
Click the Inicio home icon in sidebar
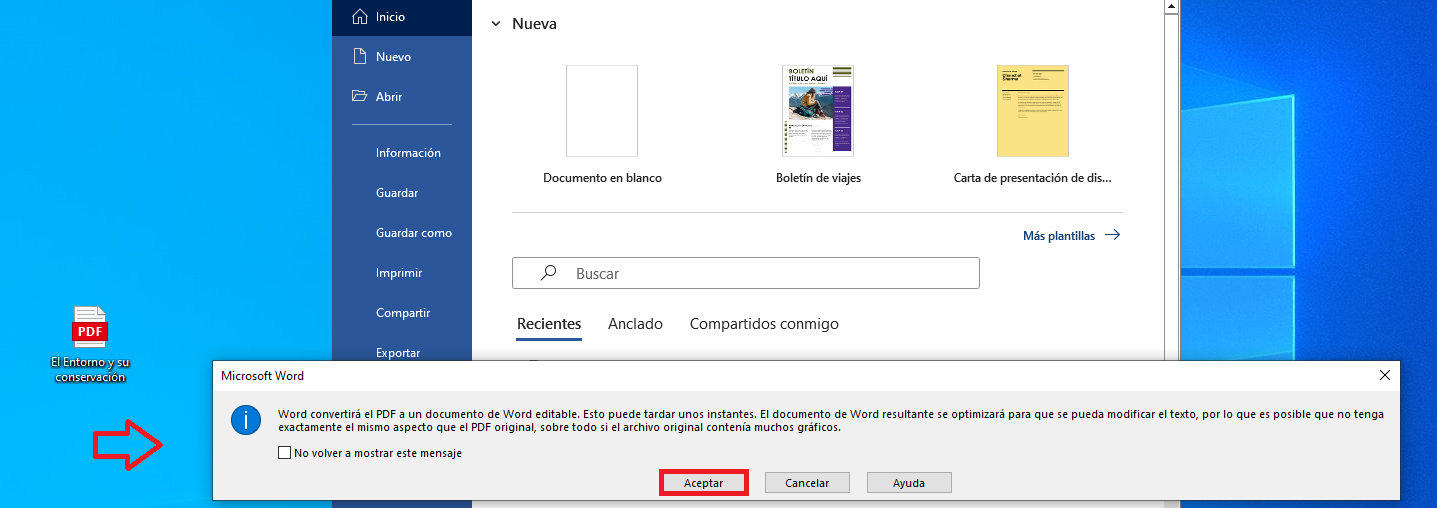coord(360,17)
